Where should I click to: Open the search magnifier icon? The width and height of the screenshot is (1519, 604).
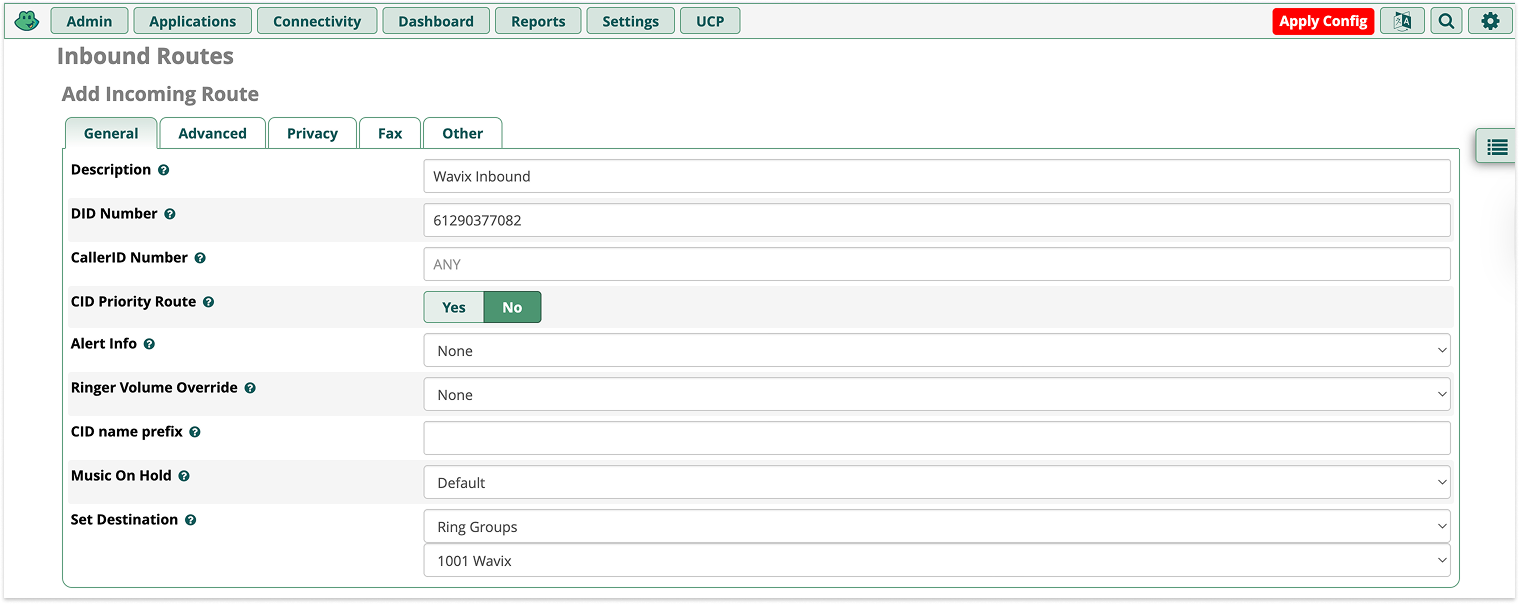(x=1446, y=20)
